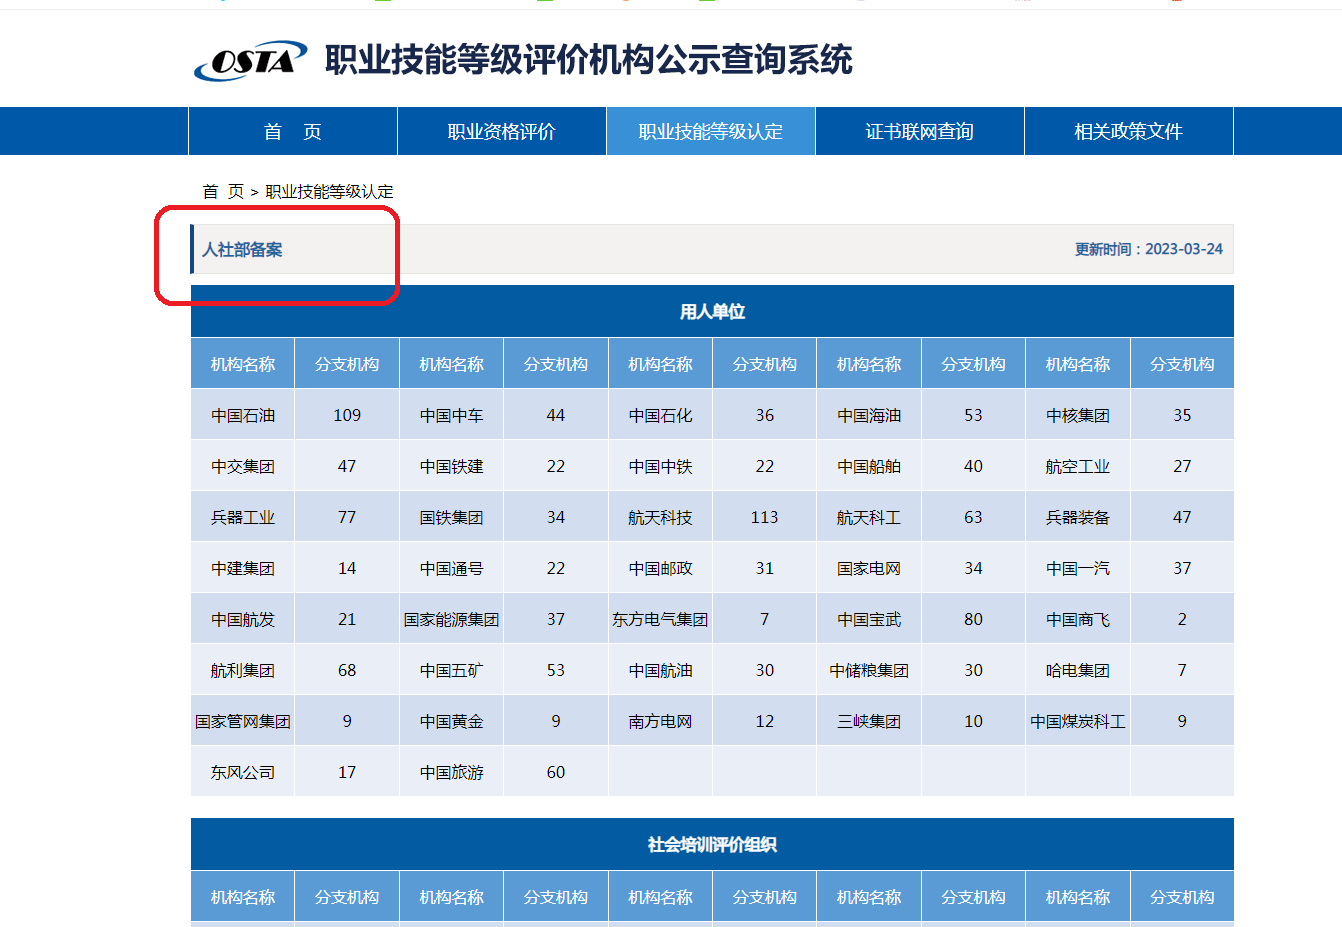Image resolution: width=1342 pixels, height=927 pixels.
Task: Open the 中国一汽 institution entry
Action: point(1078,568)
